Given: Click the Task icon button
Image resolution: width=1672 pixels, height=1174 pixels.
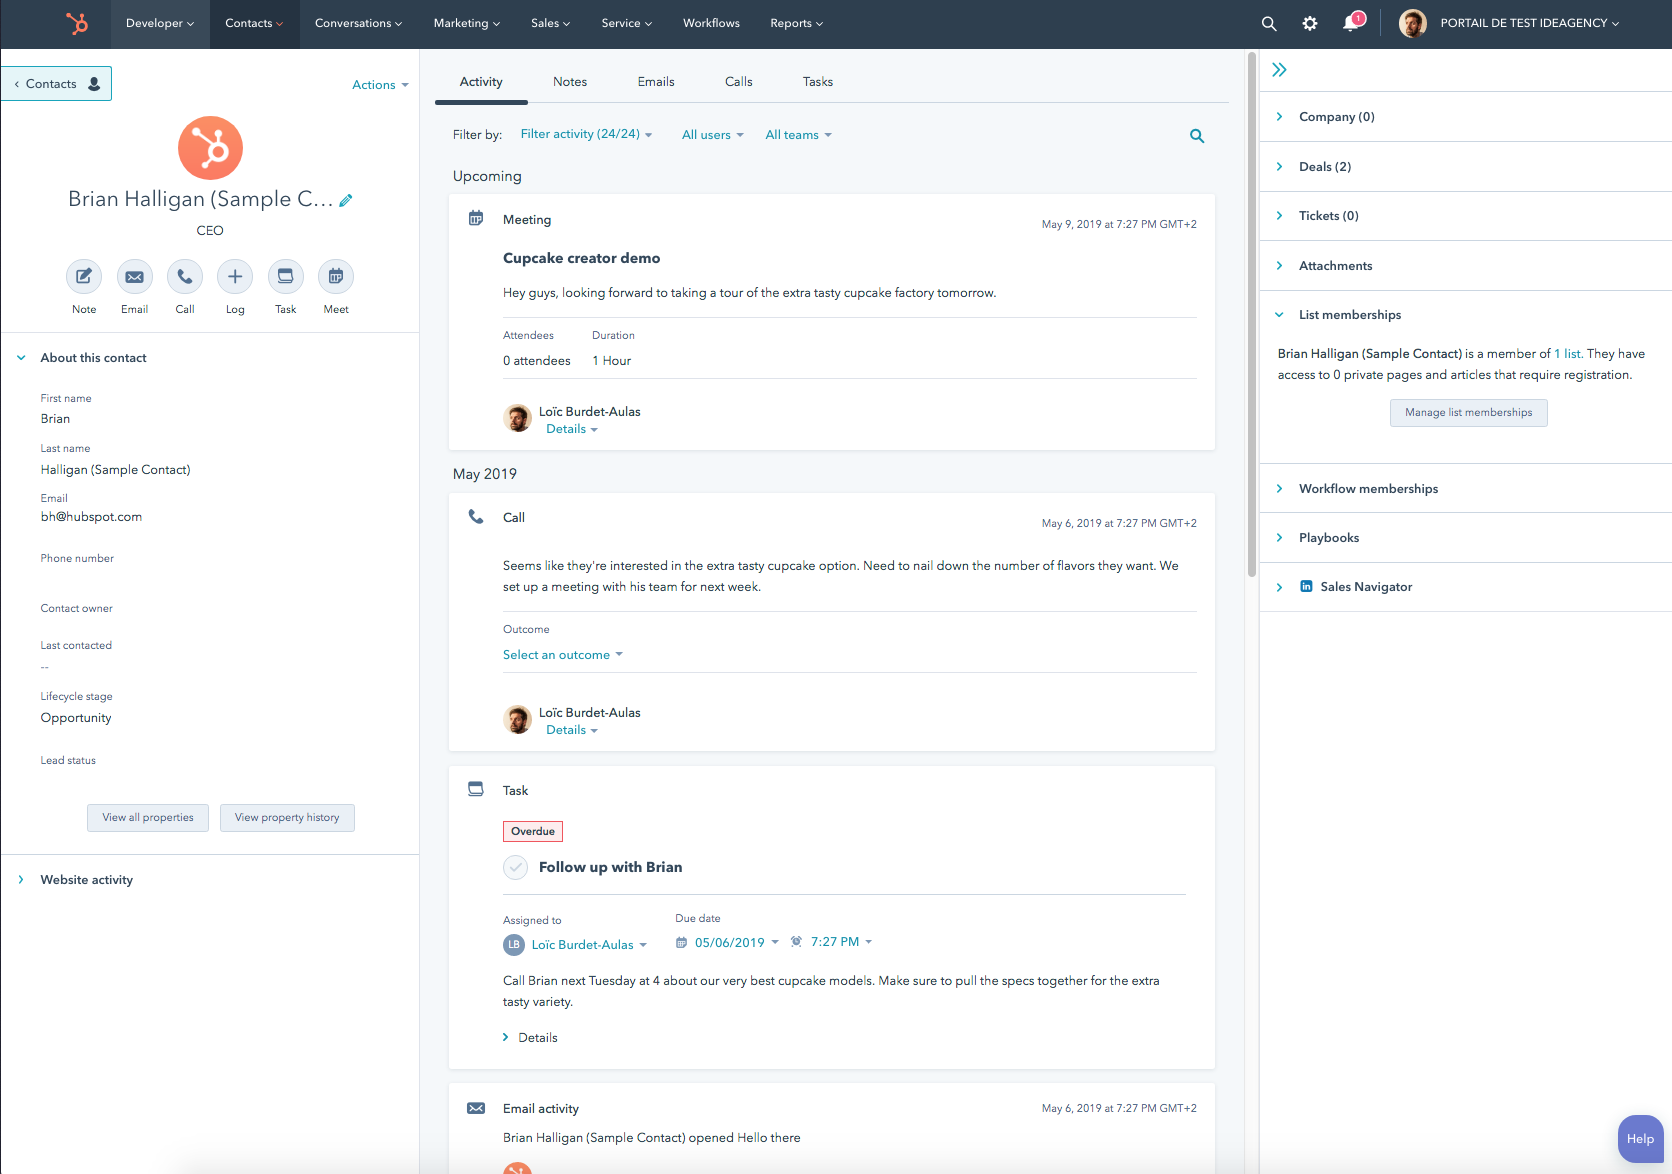Looking at the screenshot, I should click(286, 277).
